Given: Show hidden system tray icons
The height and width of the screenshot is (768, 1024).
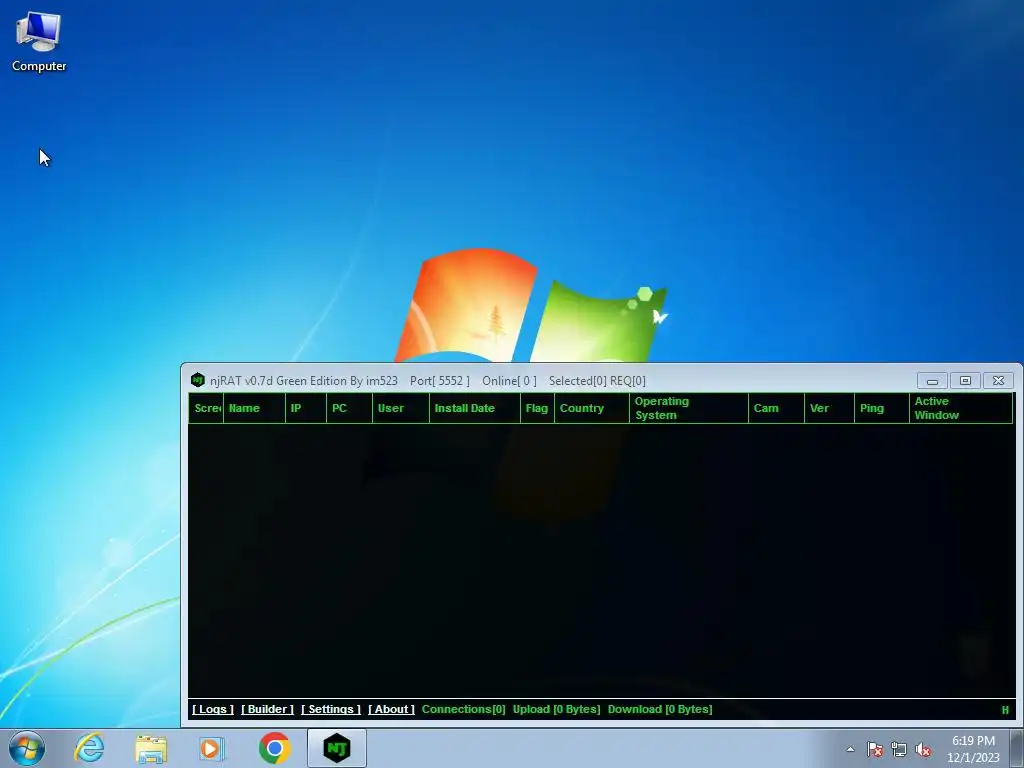Looking at the screenshot, I should tap(850, 749).
